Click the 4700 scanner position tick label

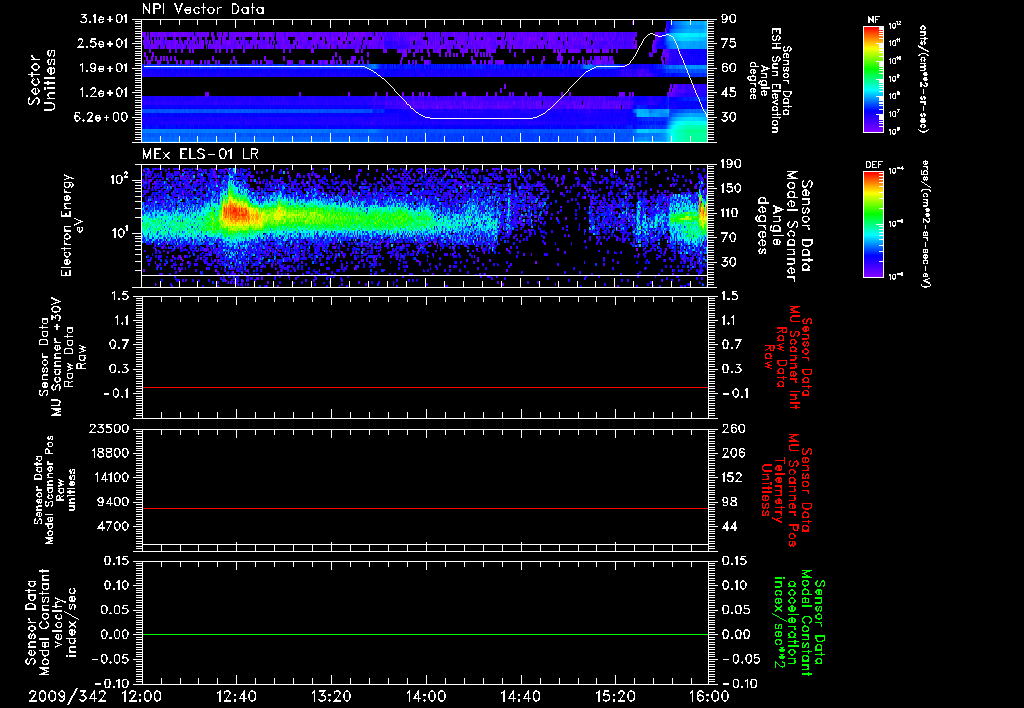tap(113, 526)
